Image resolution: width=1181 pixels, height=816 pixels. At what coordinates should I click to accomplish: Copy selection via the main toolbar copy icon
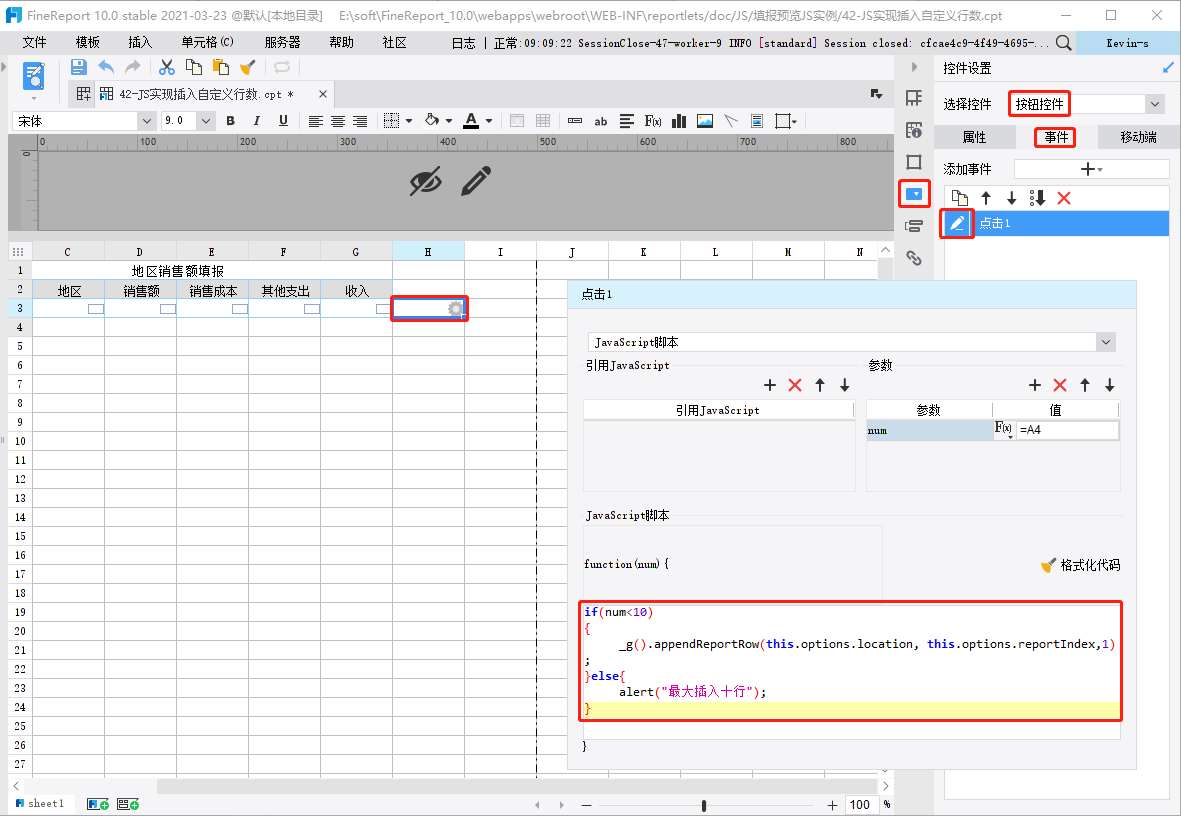click(194, 67)
